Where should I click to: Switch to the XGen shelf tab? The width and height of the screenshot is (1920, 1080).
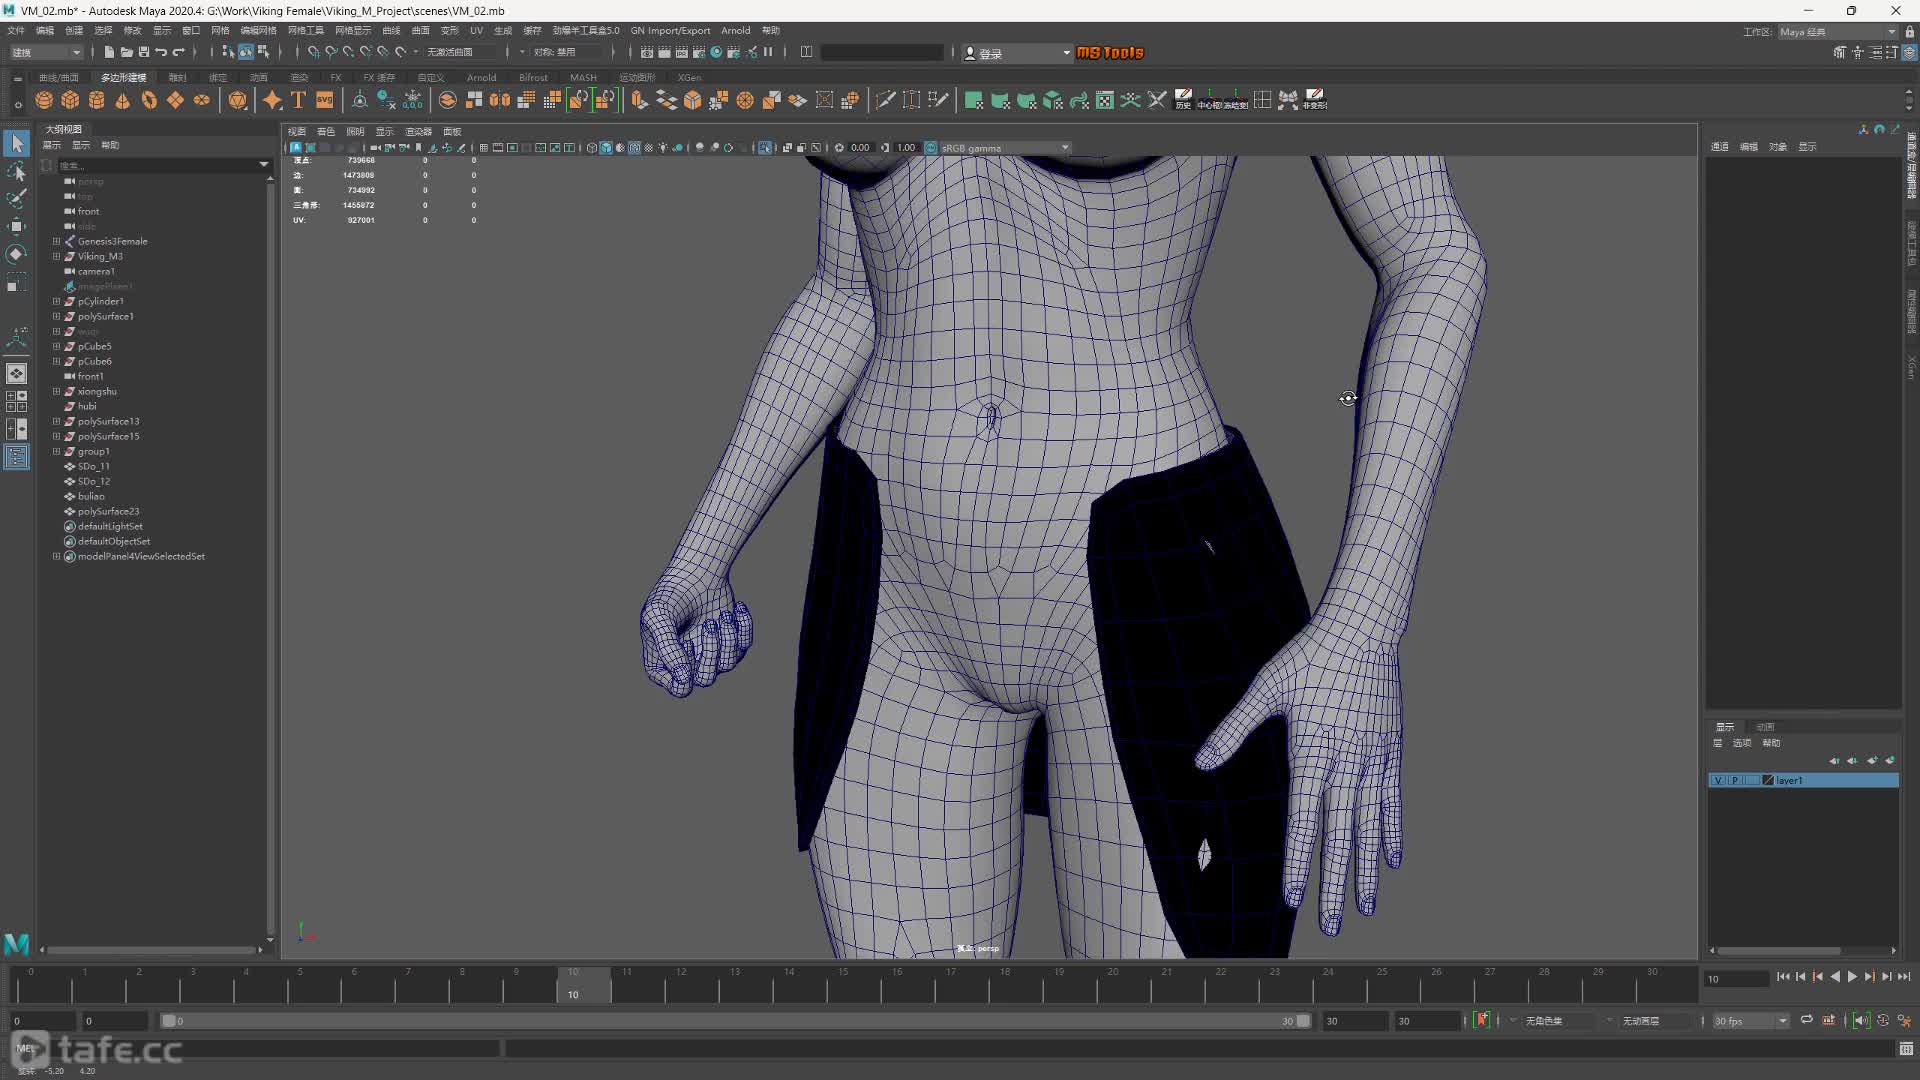click(x=689, y=77)
